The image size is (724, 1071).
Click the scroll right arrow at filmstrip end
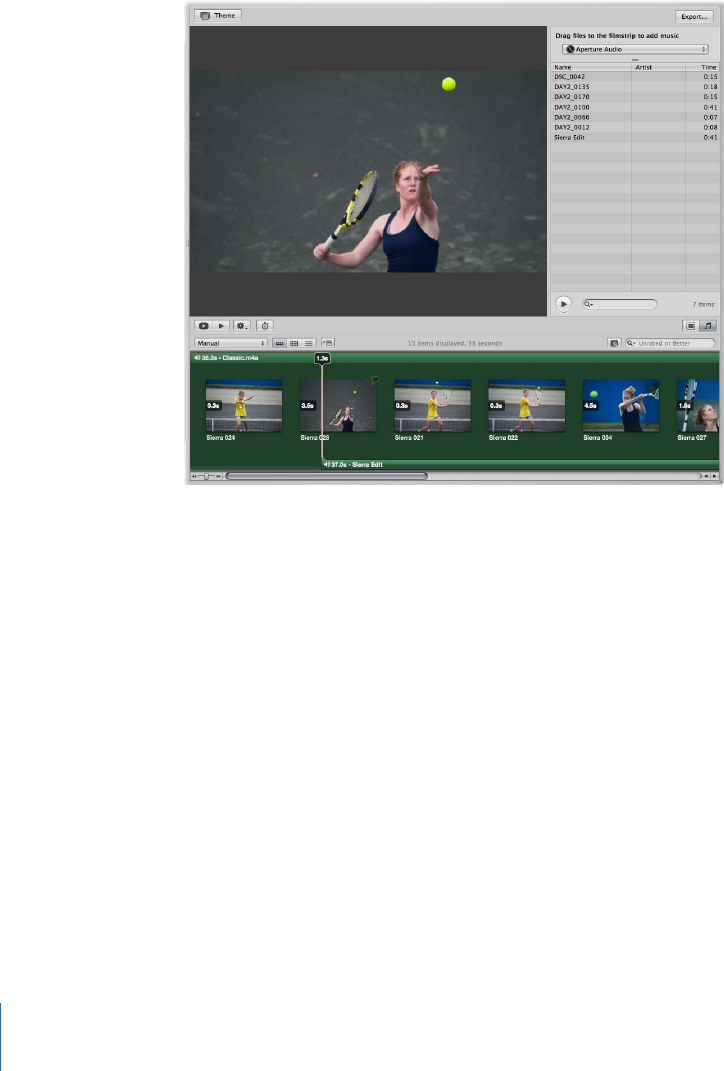coord(714,476)
